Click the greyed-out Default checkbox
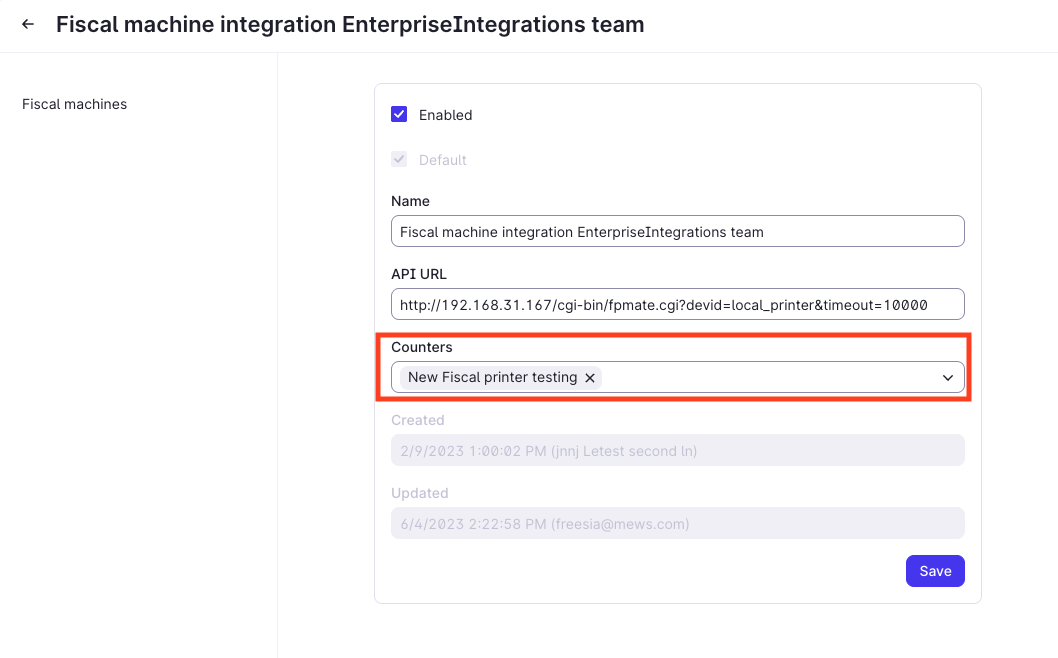 coord(399,159)
